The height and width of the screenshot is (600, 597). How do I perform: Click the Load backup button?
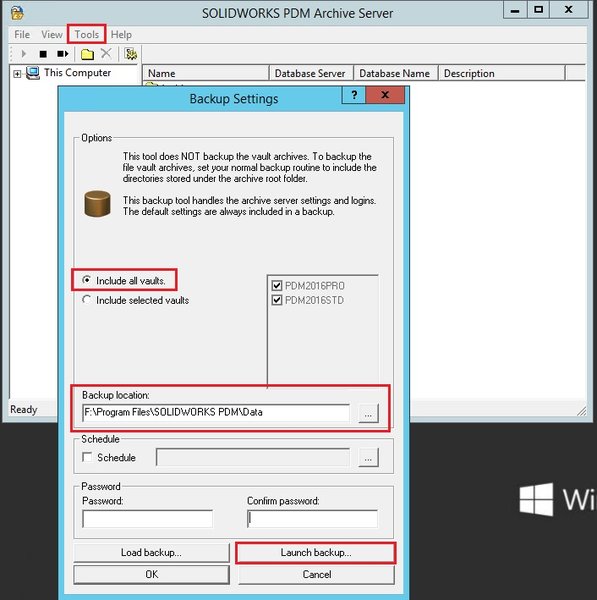point(151,553)
